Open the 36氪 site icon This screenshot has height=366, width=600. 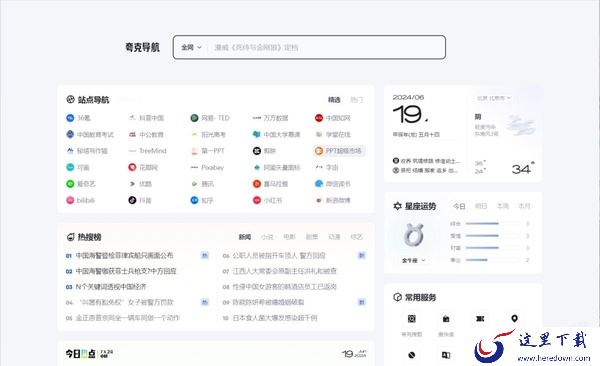click(70, 118)
